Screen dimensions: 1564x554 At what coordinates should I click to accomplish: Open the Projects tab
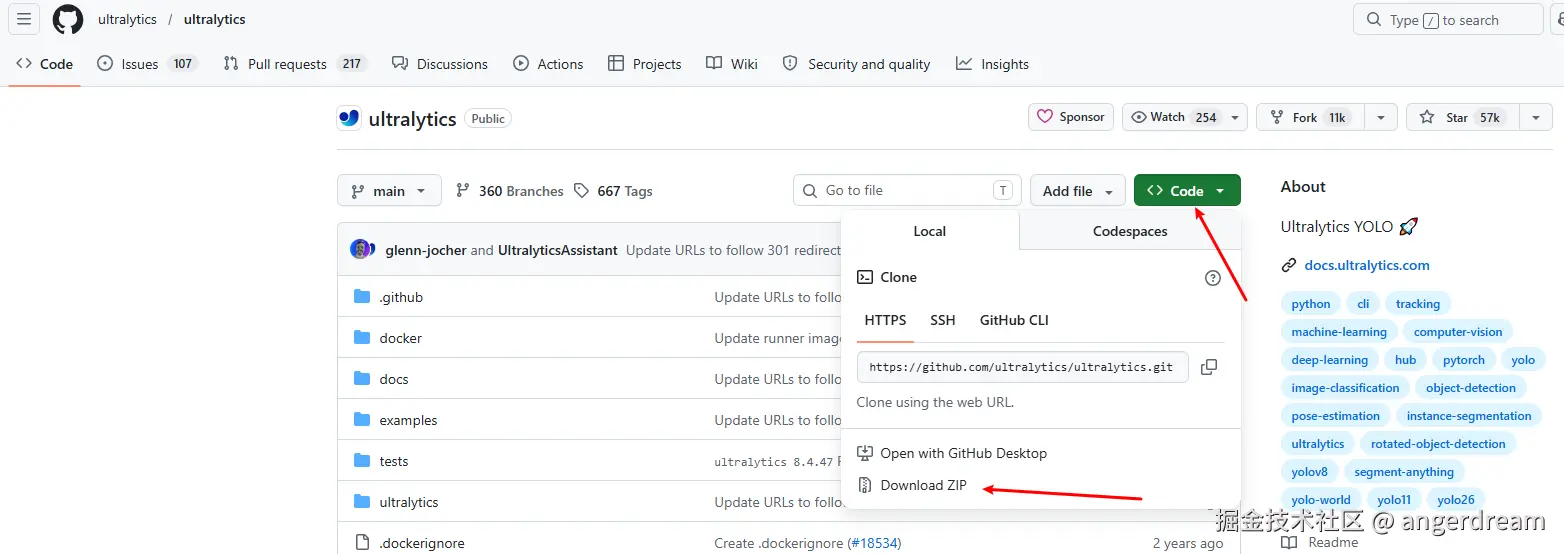(x=645, y=64)
